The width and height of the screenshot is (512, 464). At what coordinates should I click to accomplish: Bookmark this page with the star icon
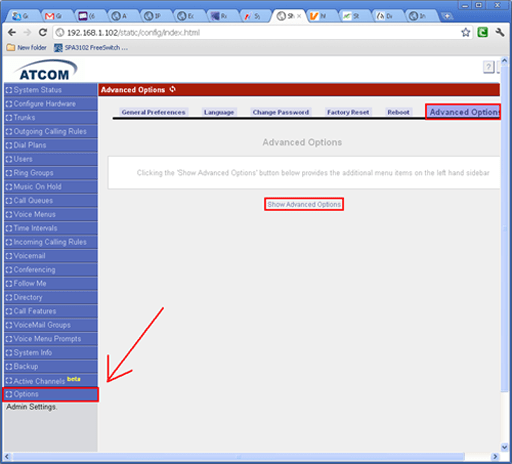[x=466, y=32]
